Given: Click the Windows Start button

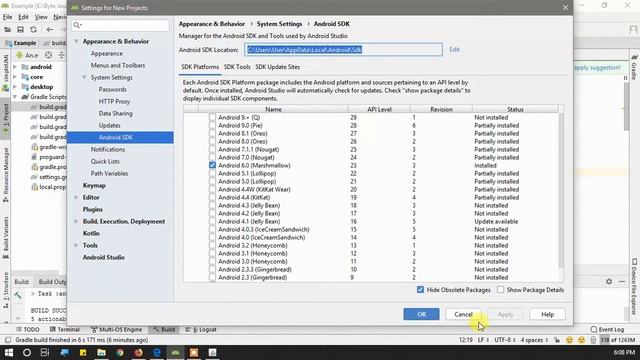Looking at the screenshot, I should [9, 352].
